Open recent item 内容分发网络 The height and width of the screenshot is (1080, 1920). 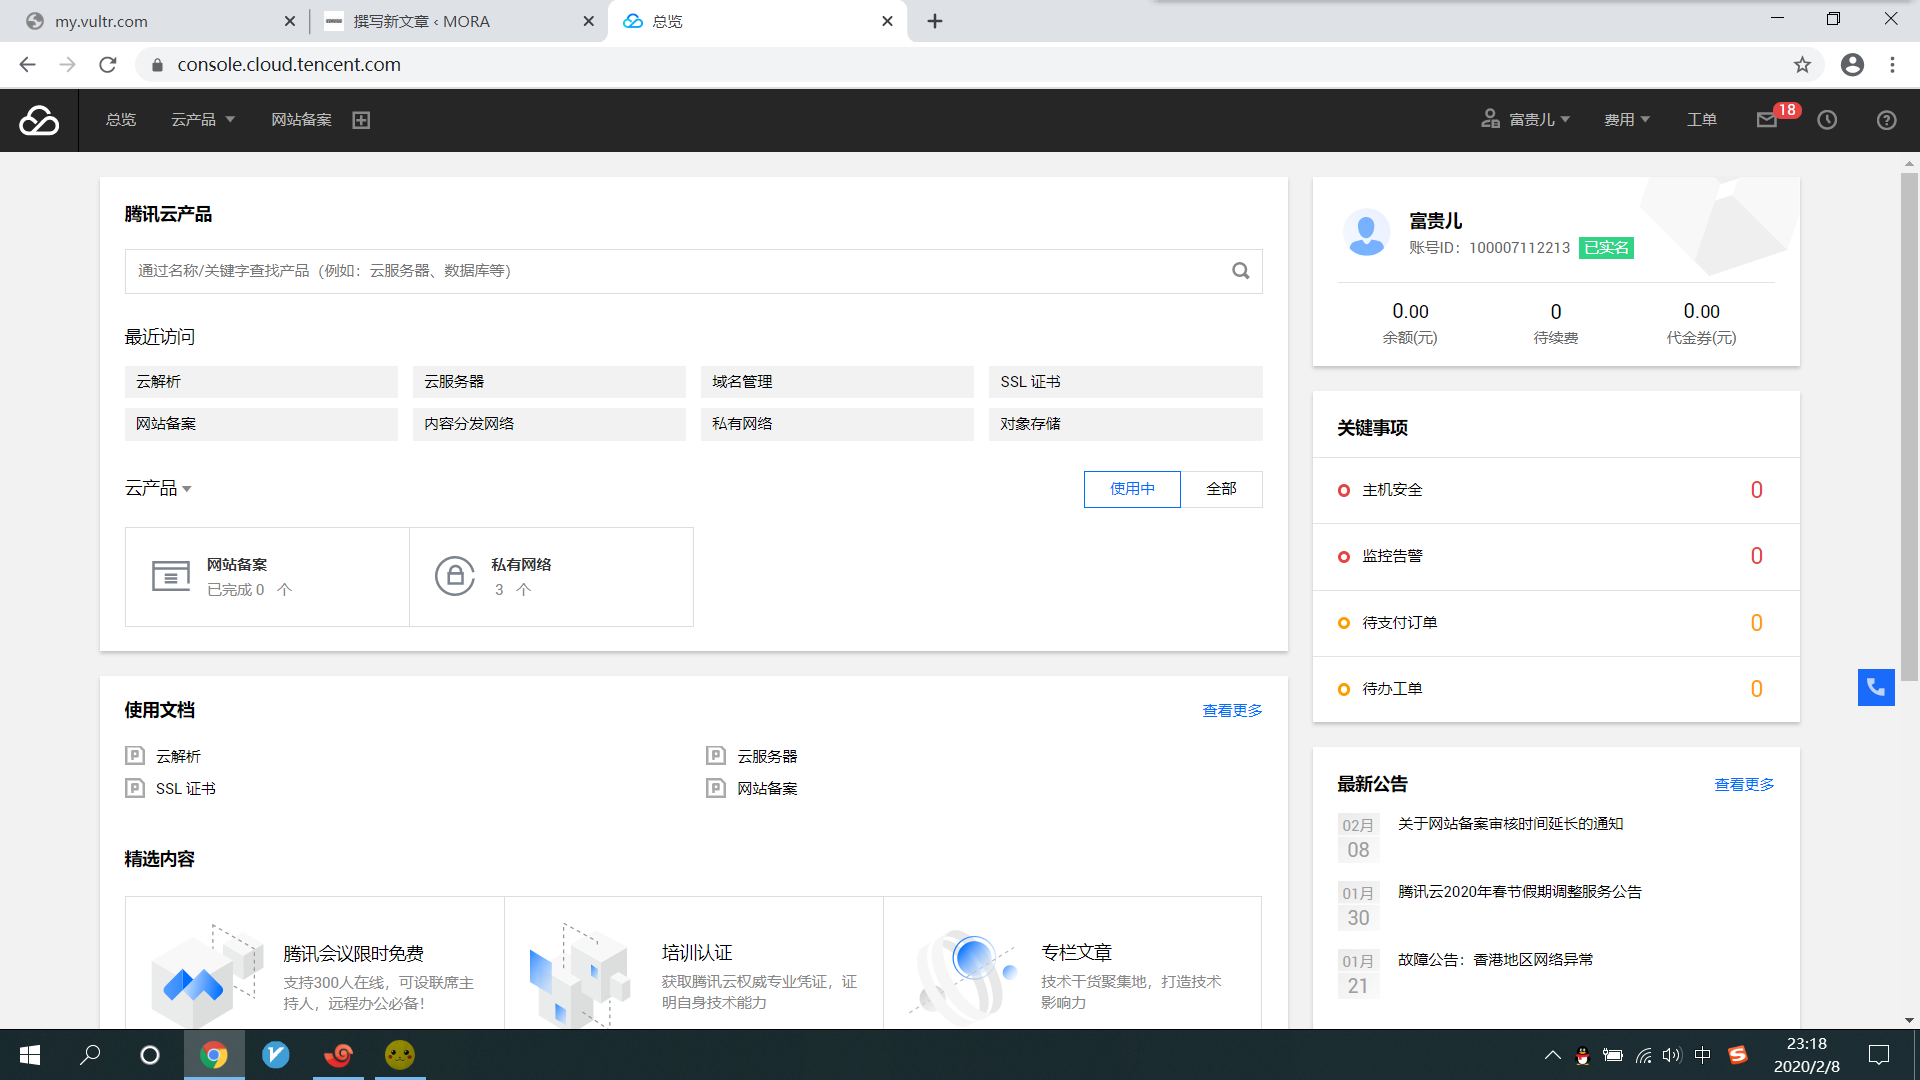click(x=549, y=424)
